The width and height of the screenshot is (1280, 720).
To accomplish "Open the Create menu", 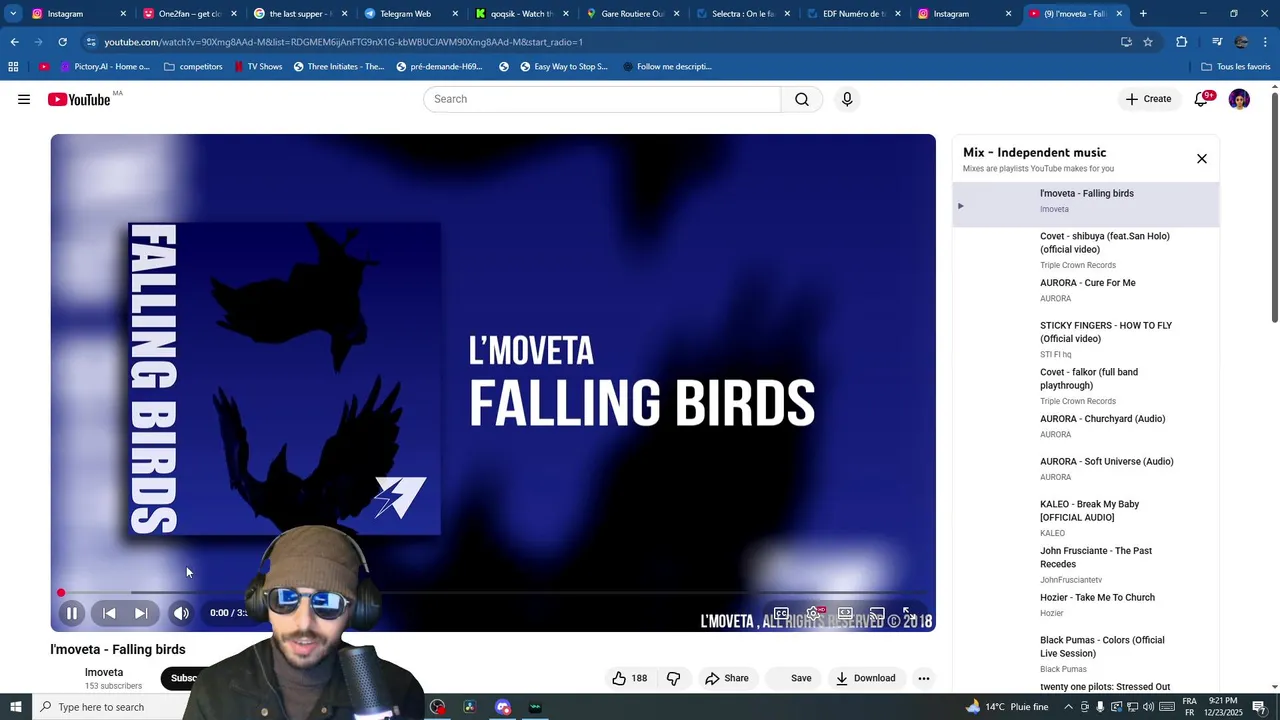I will pyautogui.click(x=1148, y=99).
